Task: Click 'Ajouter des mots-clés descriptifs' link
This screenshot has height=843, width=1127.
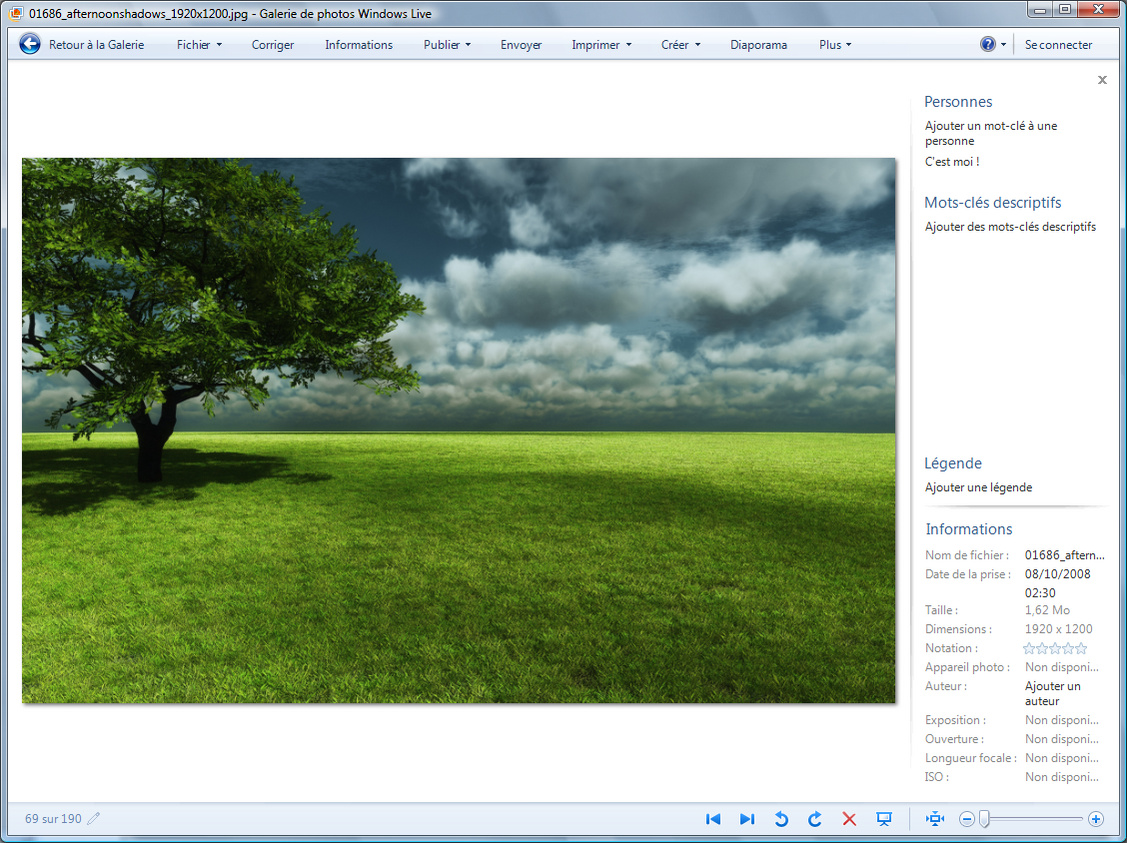Action: pyautogui.click(x=1010, y=227)
